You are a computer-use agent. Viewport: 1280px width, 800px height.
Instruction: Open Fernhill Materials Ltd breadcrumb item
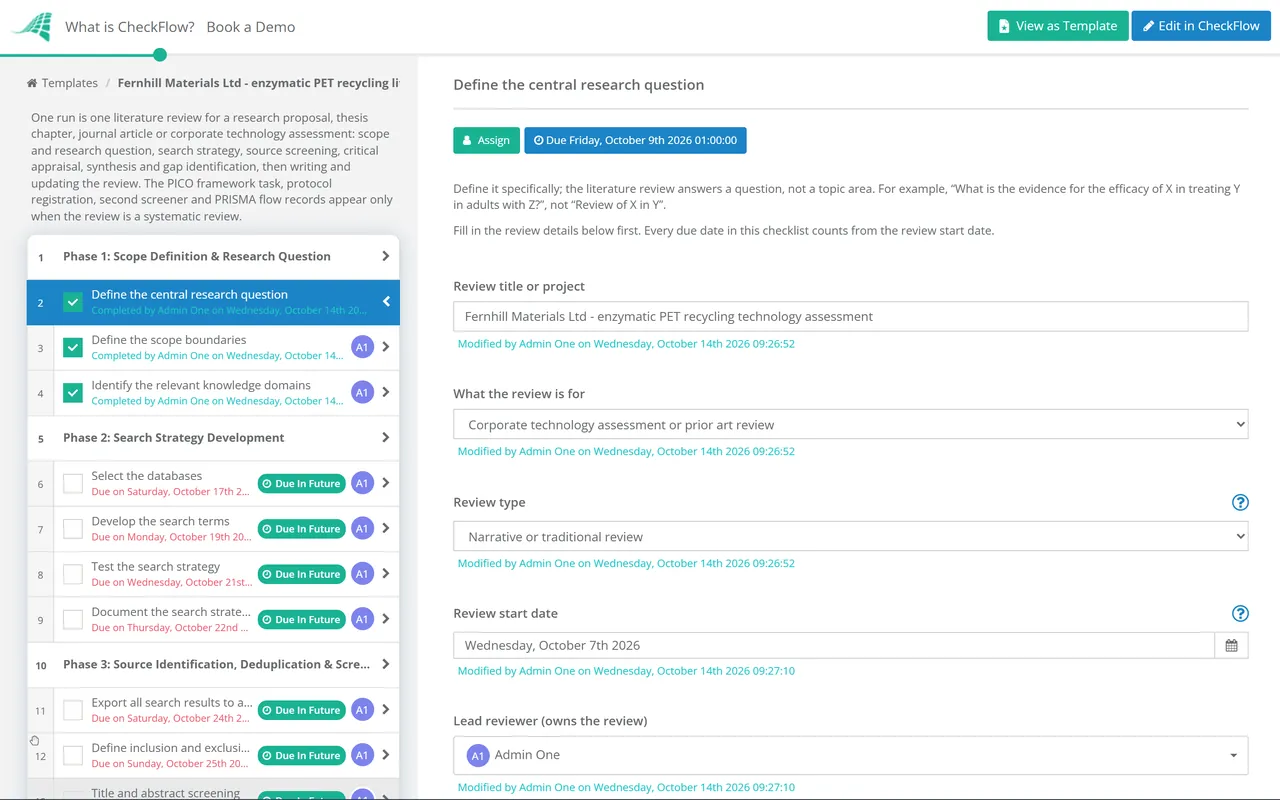[259, 83]
